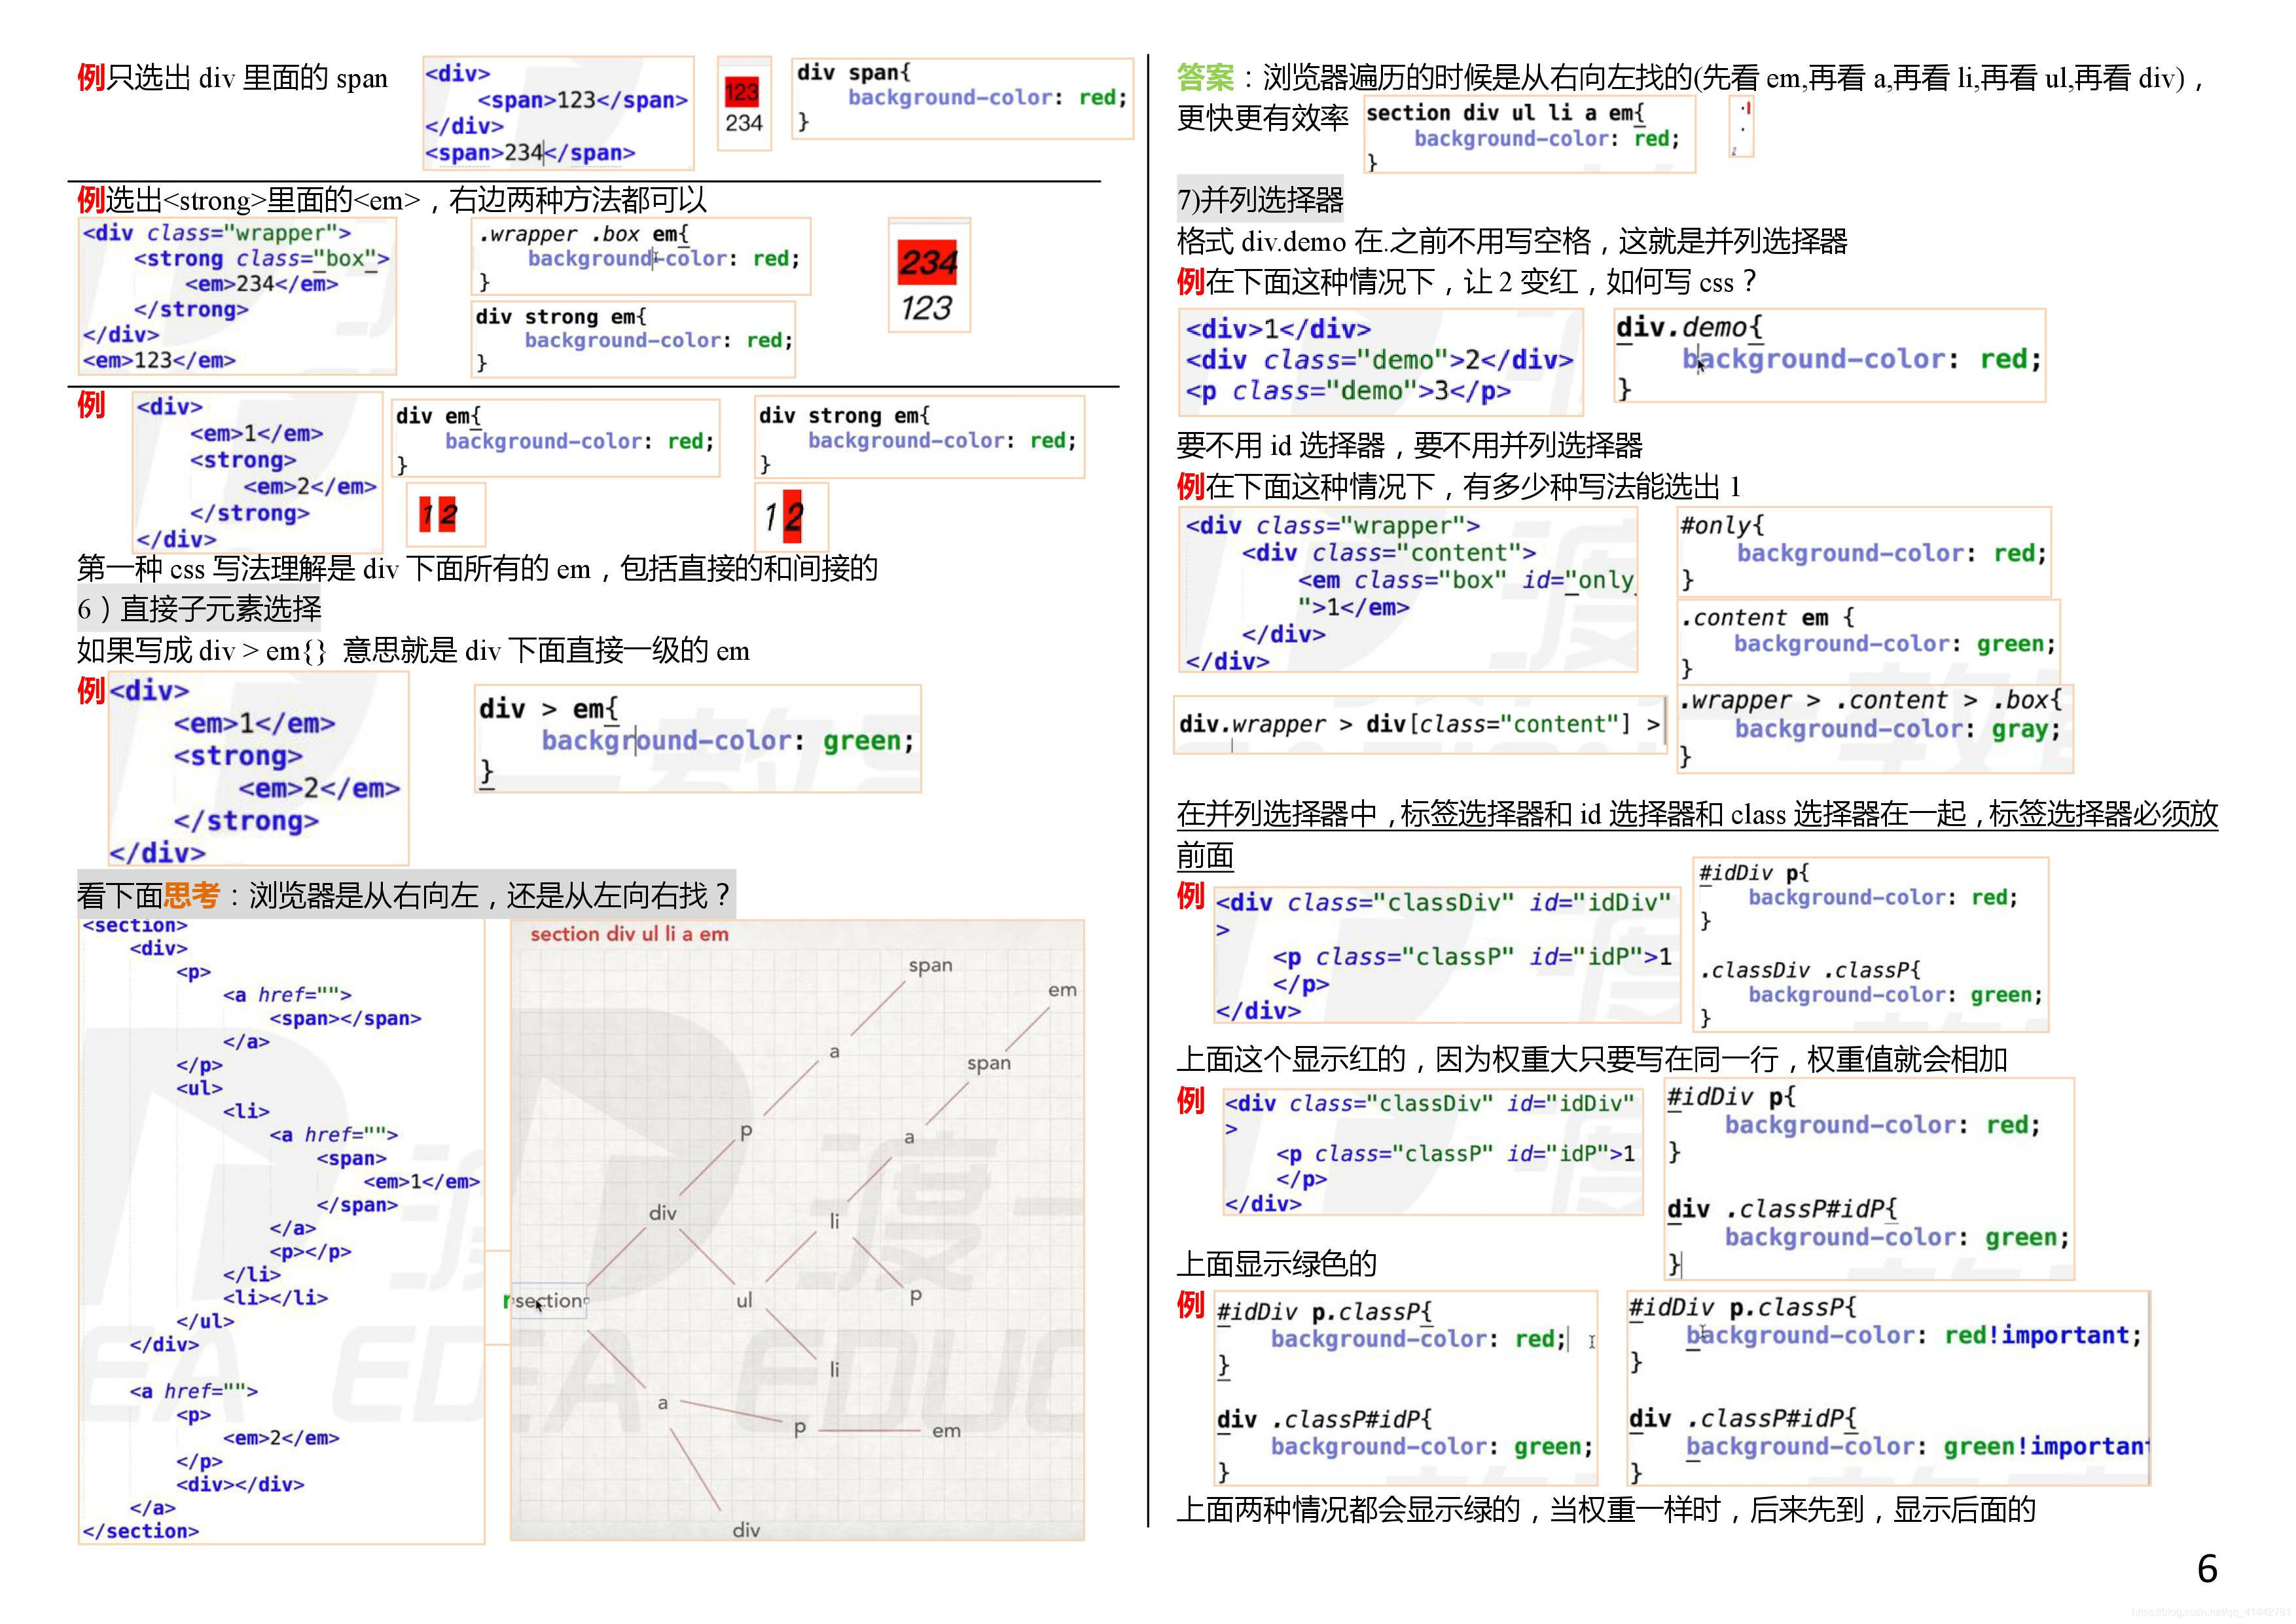Click the 'div.demo' code snippet

coord(1829,356)
